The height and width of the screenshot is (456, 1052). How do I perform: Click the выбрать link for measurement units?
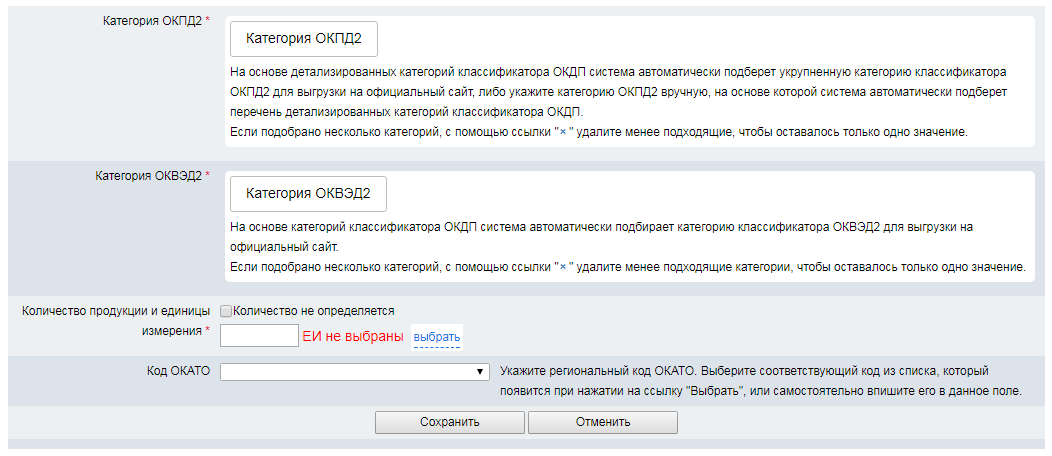click(436, 337)
